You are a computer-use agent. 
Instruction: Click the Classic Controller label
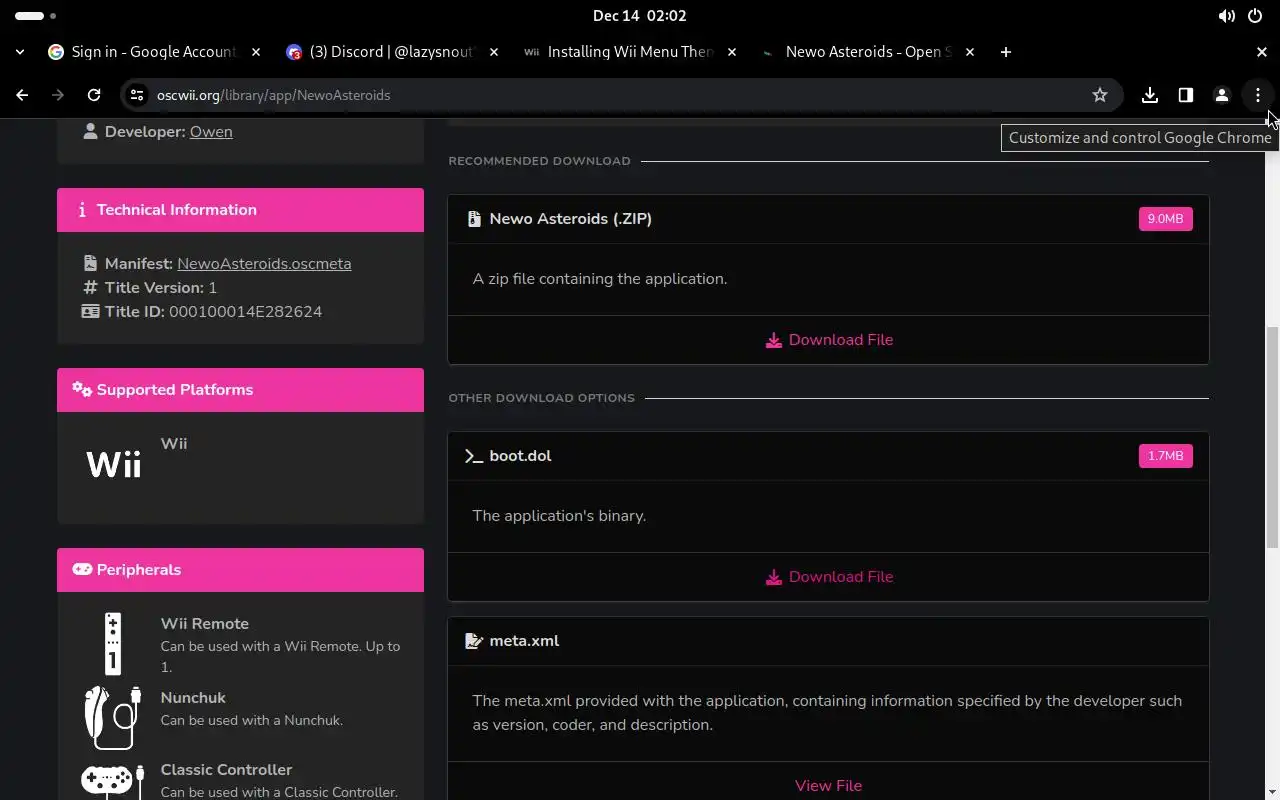click(226, 770)
